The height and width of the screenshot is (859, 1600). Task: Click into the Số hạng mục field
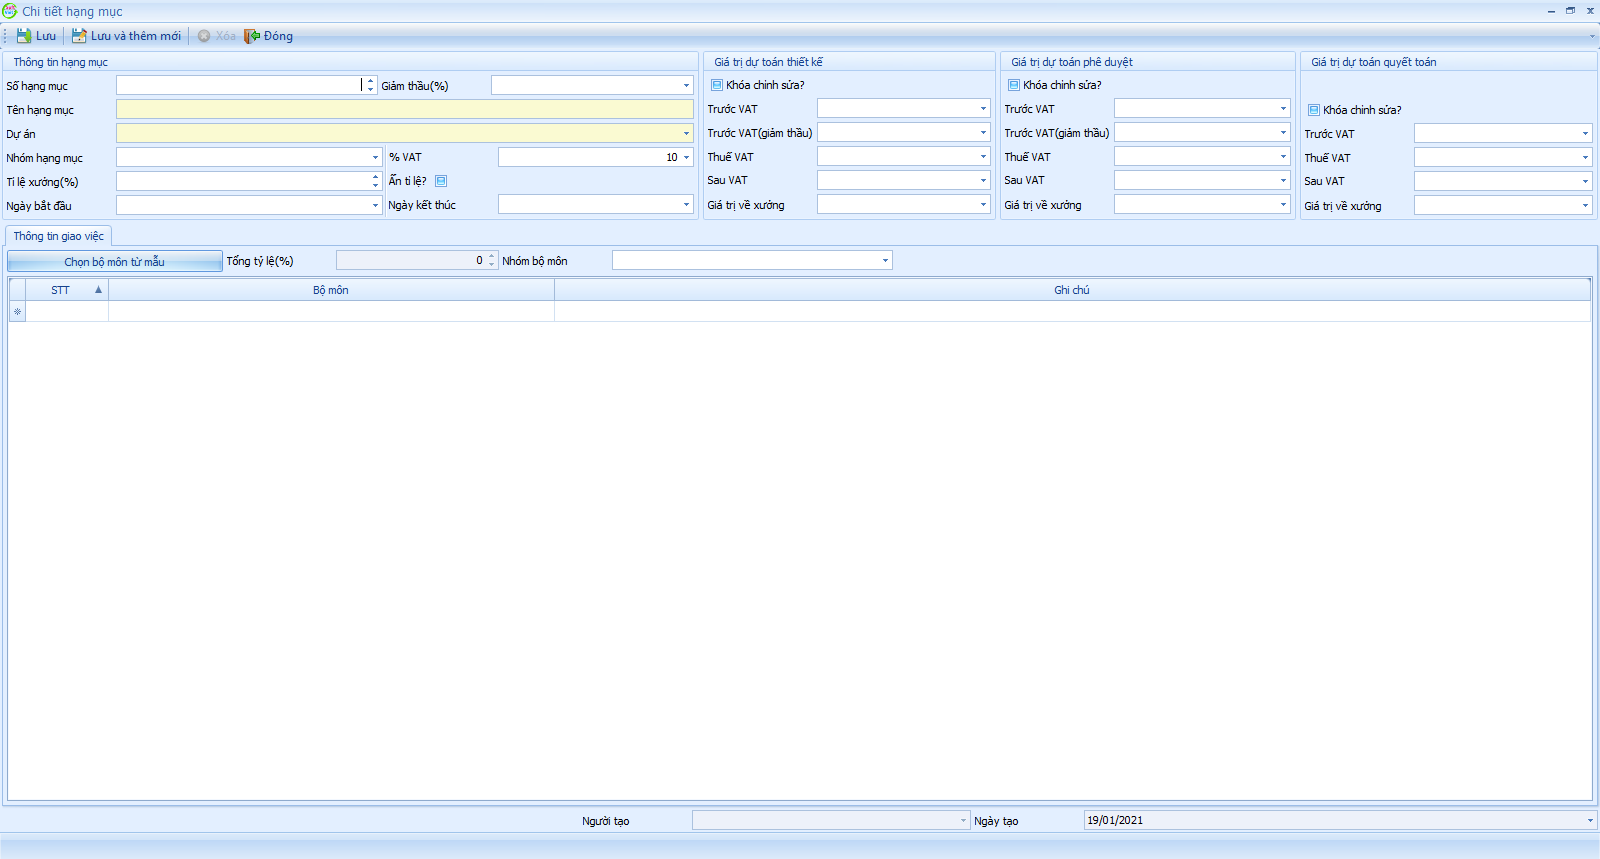tap(239, 86)
